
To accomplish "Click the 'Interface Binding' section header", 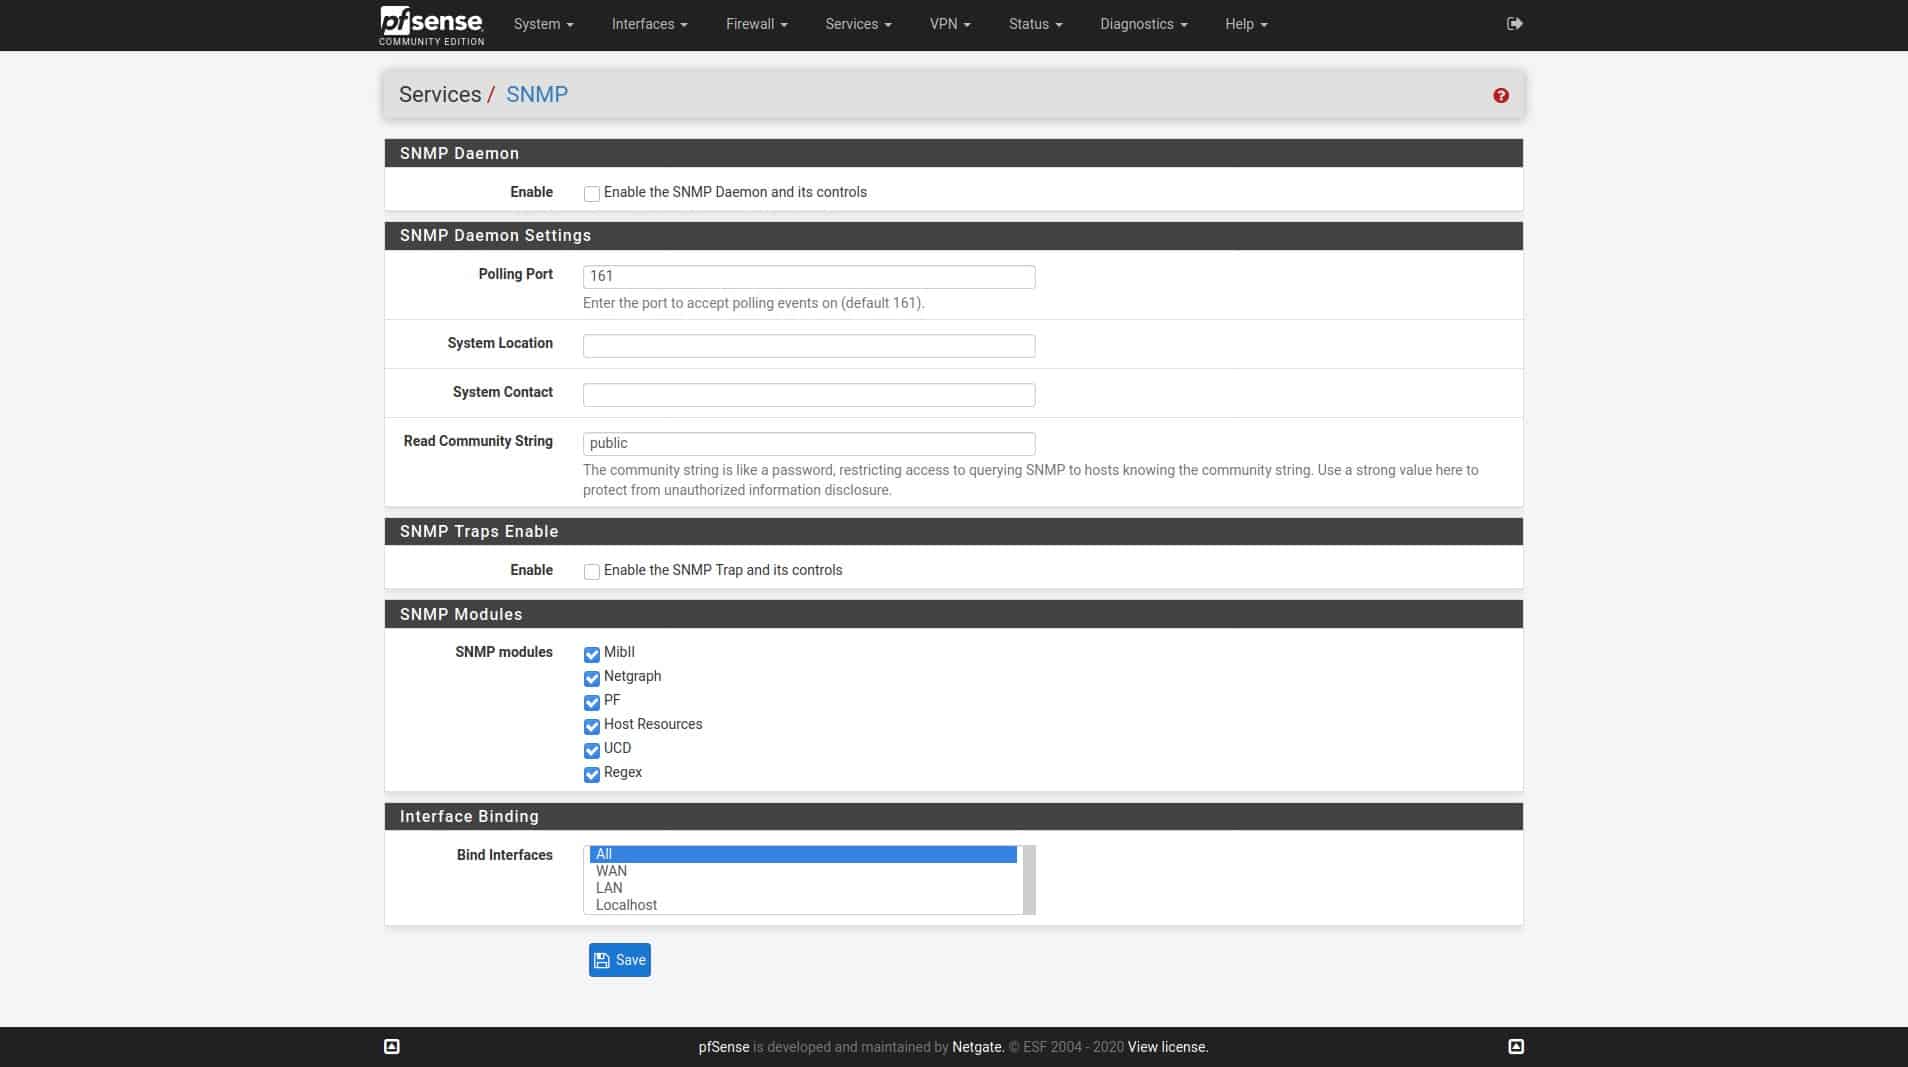I will [x=953, y=816].
